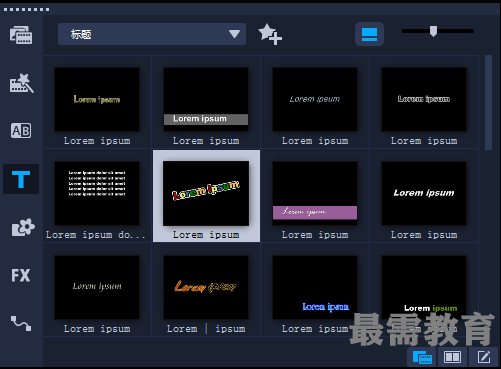Open the AB Transitions category

21,131
